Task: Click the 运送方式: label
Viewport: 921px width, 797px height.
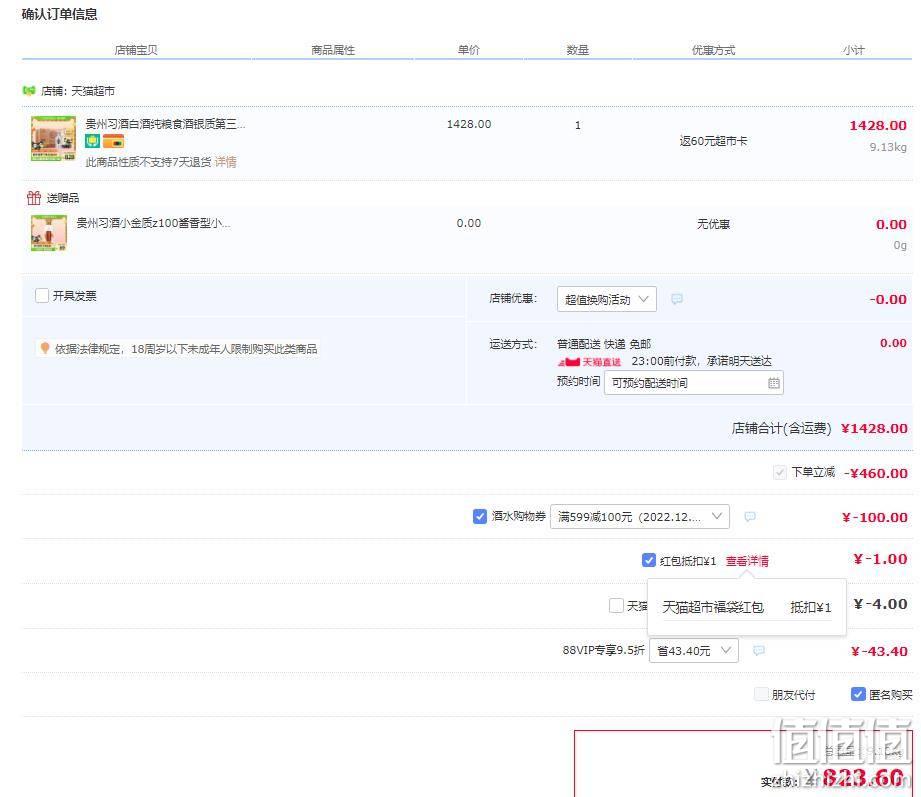Action: [513, 344]
